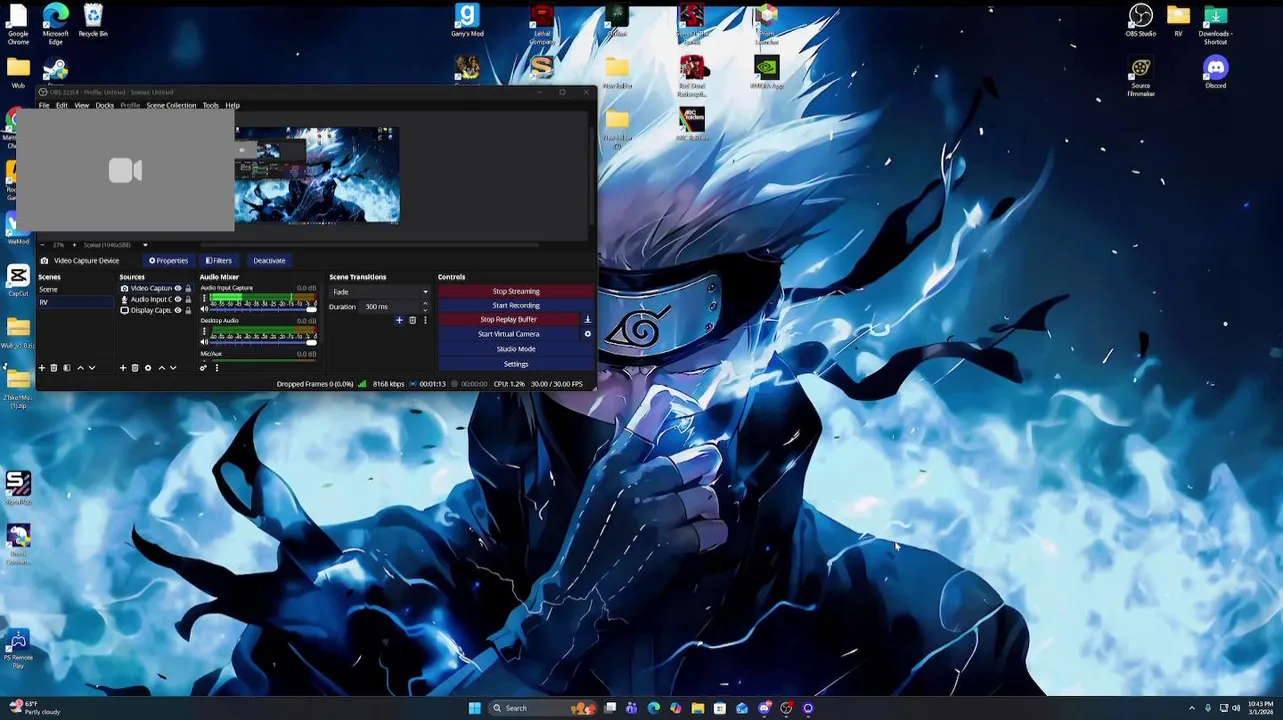The image size is (1283, 720).
Task: Save replay using download arrow icon
Action: tap(587, 319)
